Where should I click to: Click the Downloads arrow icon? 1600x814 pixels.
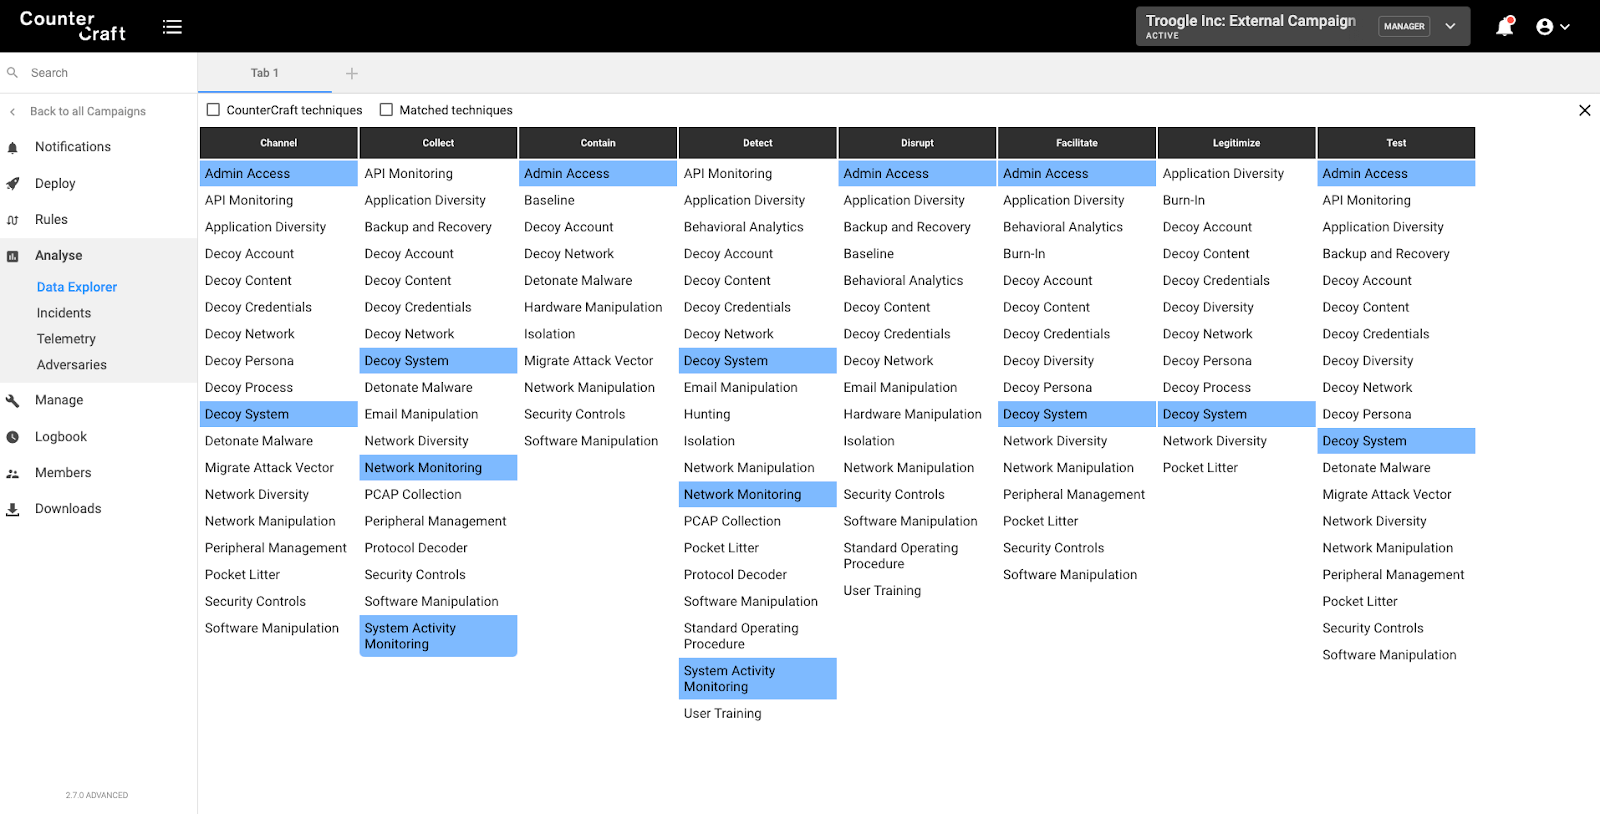(13, 509)
